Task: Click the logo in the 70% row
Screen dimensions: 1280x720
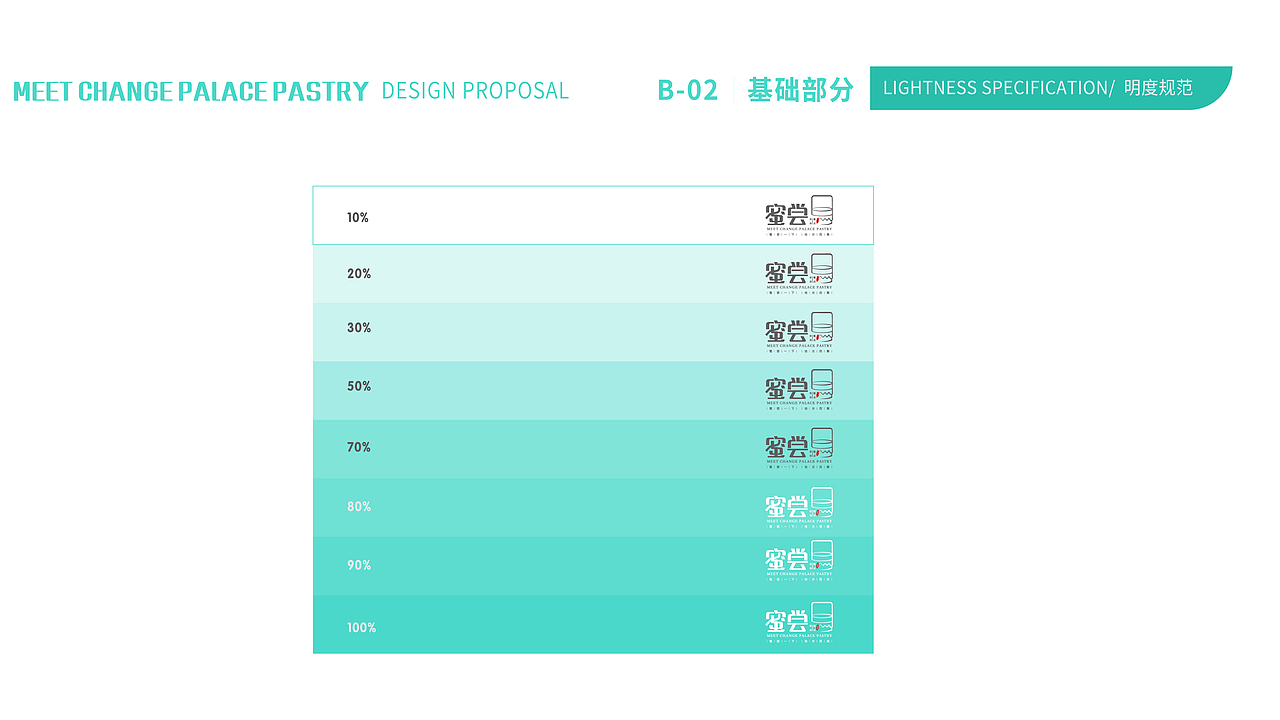Action: (x=799, y=448)
